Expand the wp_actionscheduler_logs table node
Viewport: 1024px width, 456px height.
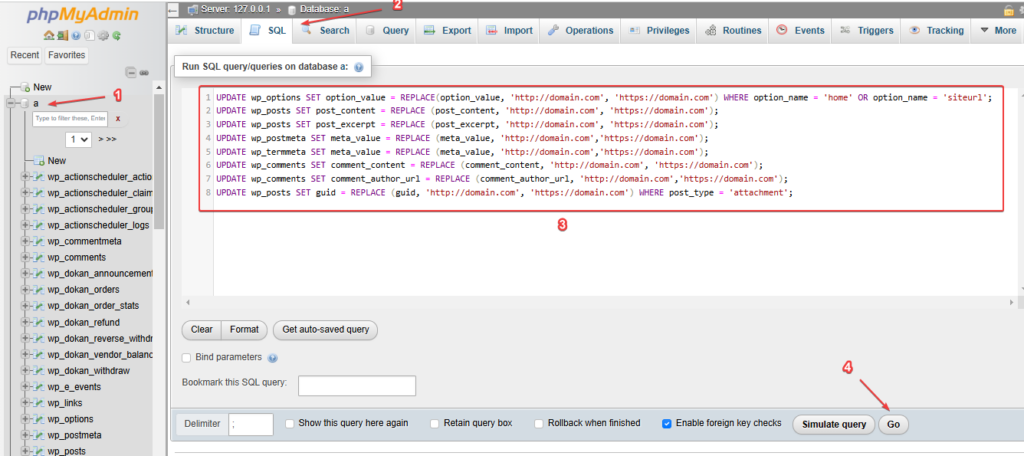(x=25, y=225)
